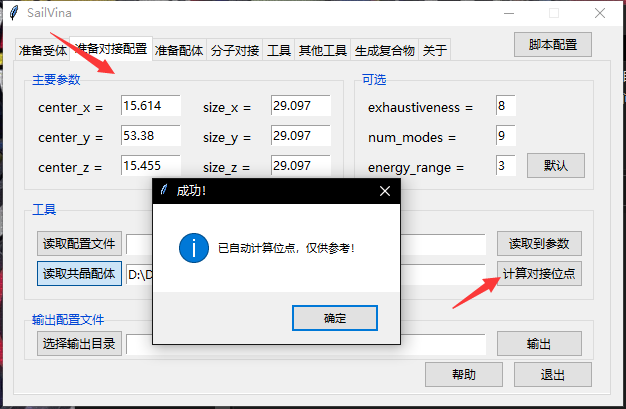Viewport: 626px width, 409px height.
Task: Reset optional parameters with 默认
Action: pos(556,165)
